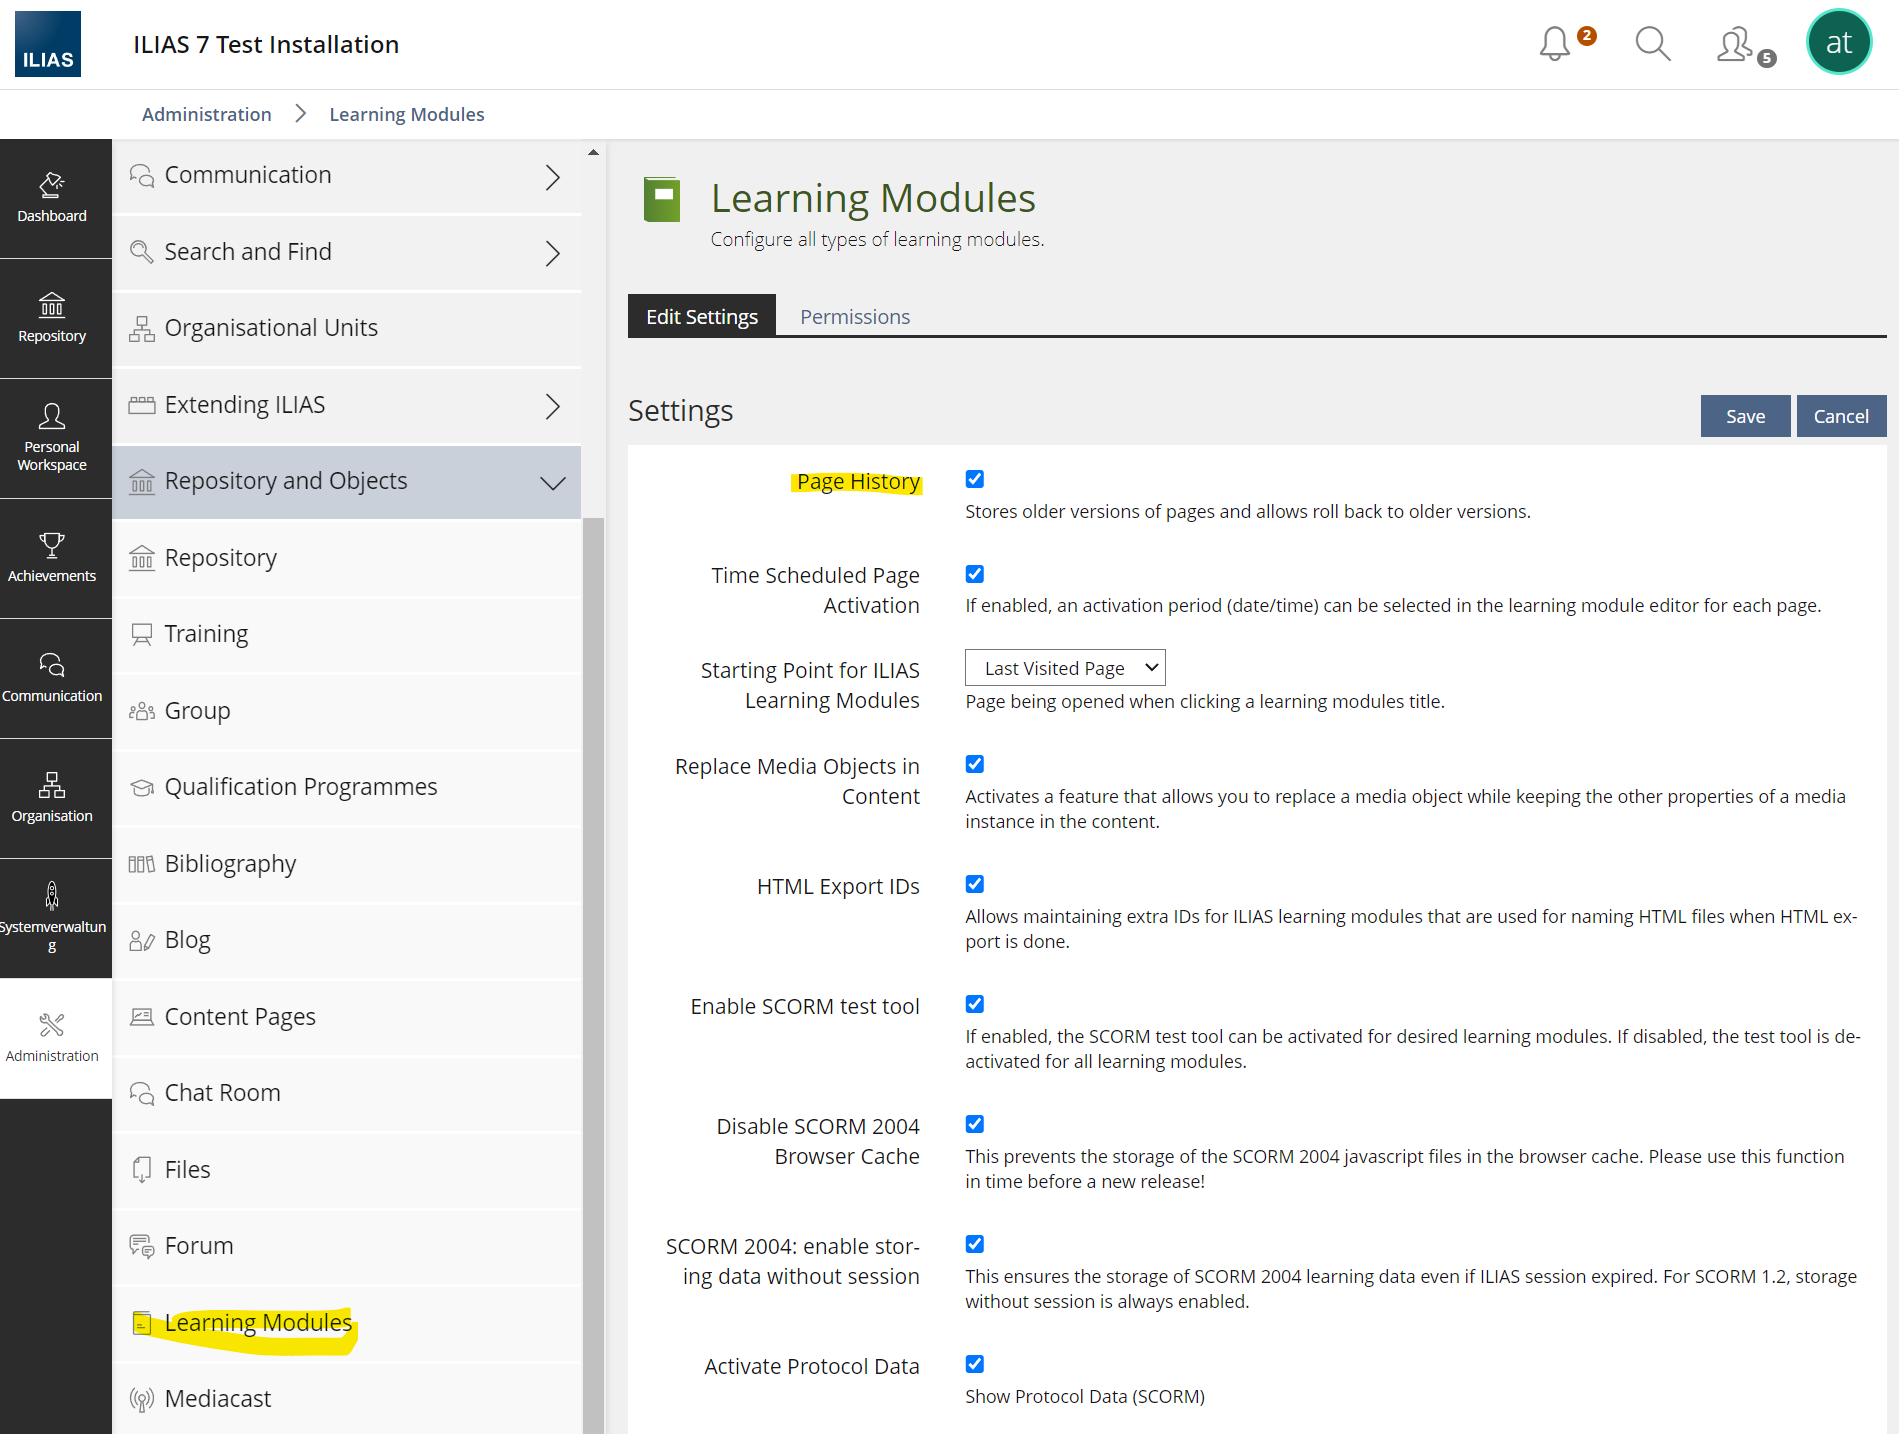Click the ILIAS logo
Viewport: 1899px width, 1434px height.
pos(48,44)
